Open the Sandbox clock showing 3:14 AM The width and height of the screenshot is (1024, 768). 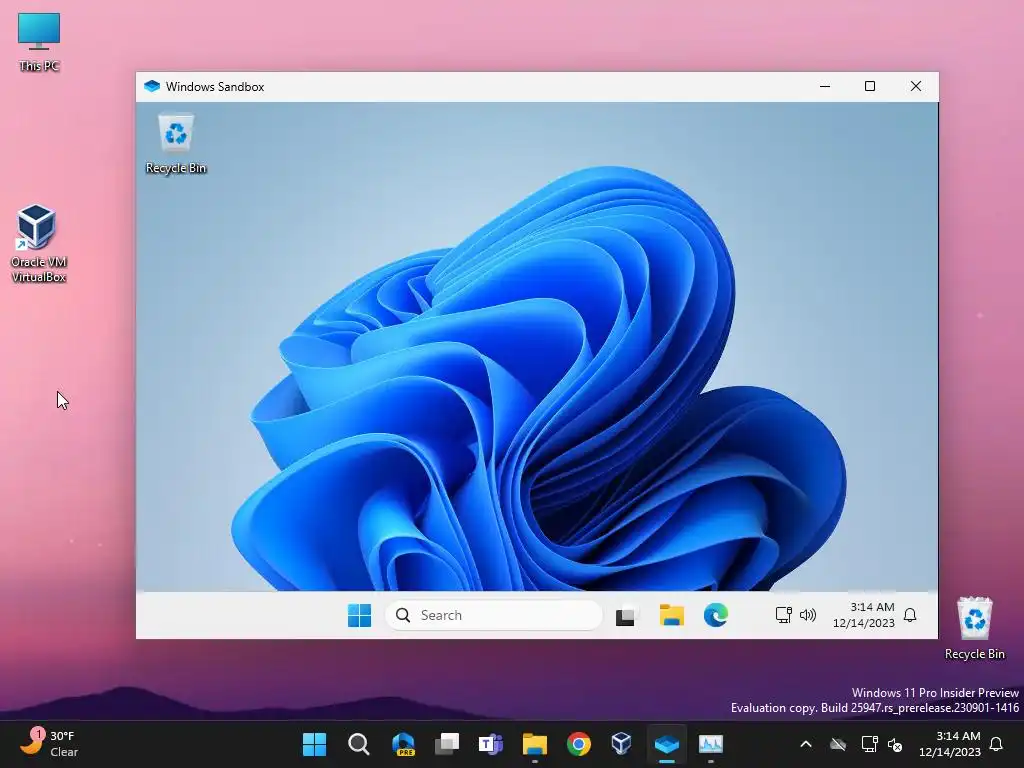pyautogui.click(x=863, y=615)
